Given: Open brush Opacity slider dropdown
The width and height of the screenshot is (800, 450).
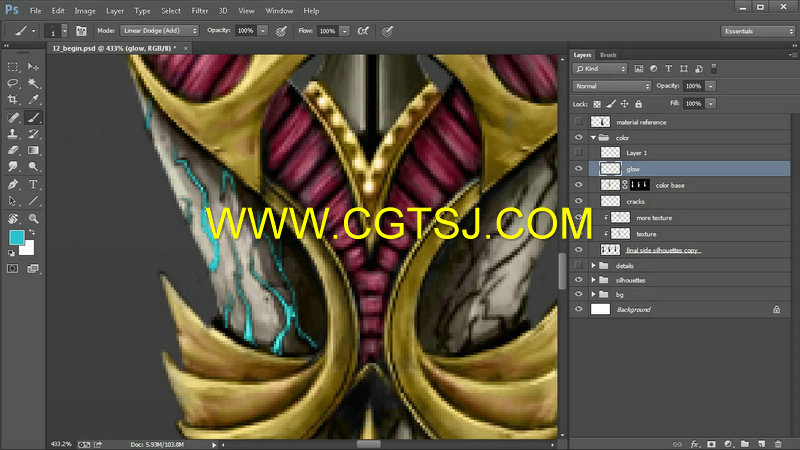Looking at the screenshot, I should click(263, 31).
